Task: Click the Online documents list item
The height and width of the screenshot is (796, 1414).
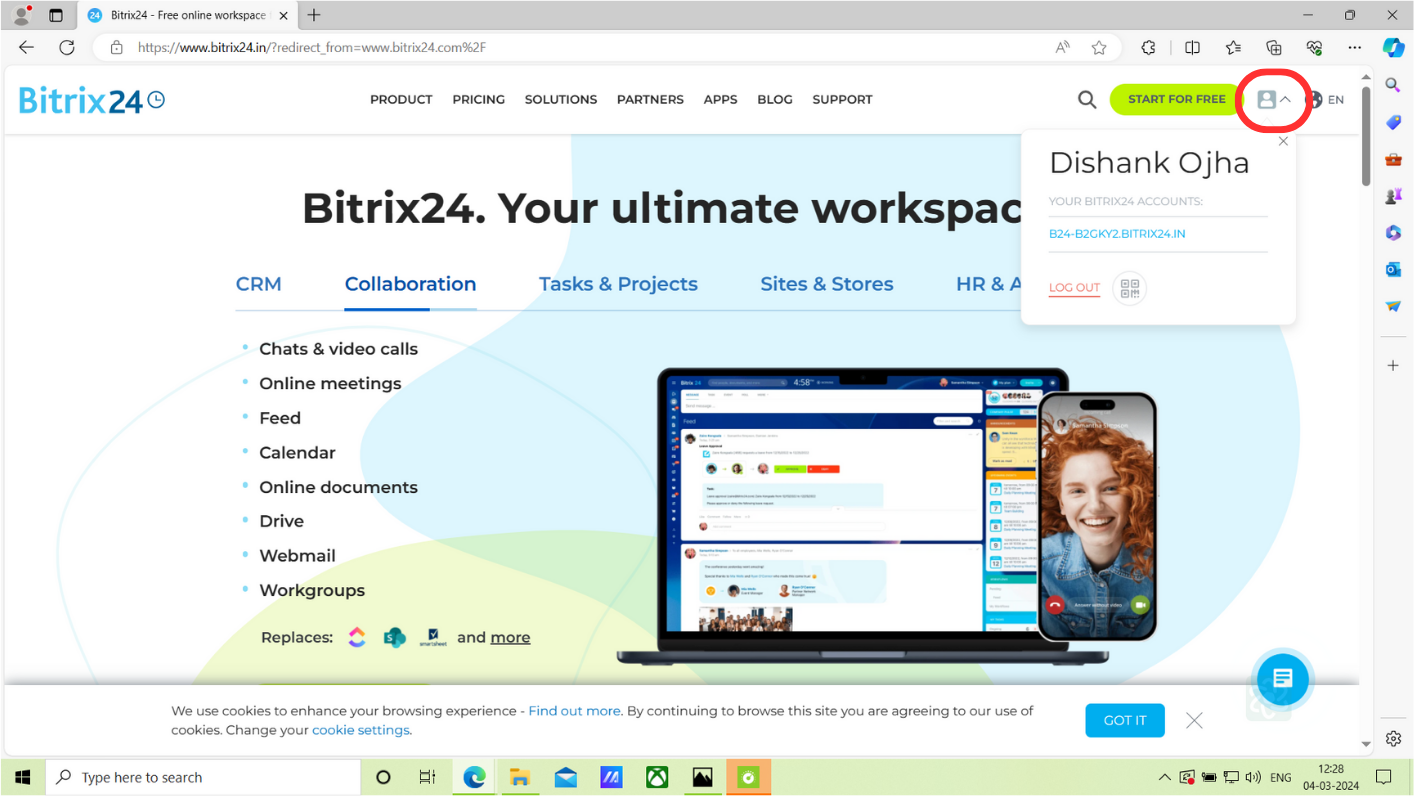Action: coord(338,487)
